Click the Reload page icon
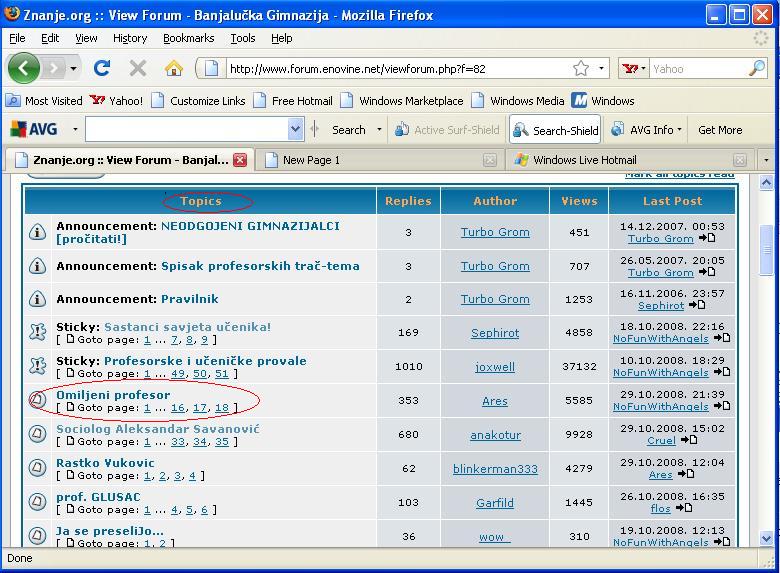Image resolution: width=780 pixels, height=573 pixels. click(101, 69)
